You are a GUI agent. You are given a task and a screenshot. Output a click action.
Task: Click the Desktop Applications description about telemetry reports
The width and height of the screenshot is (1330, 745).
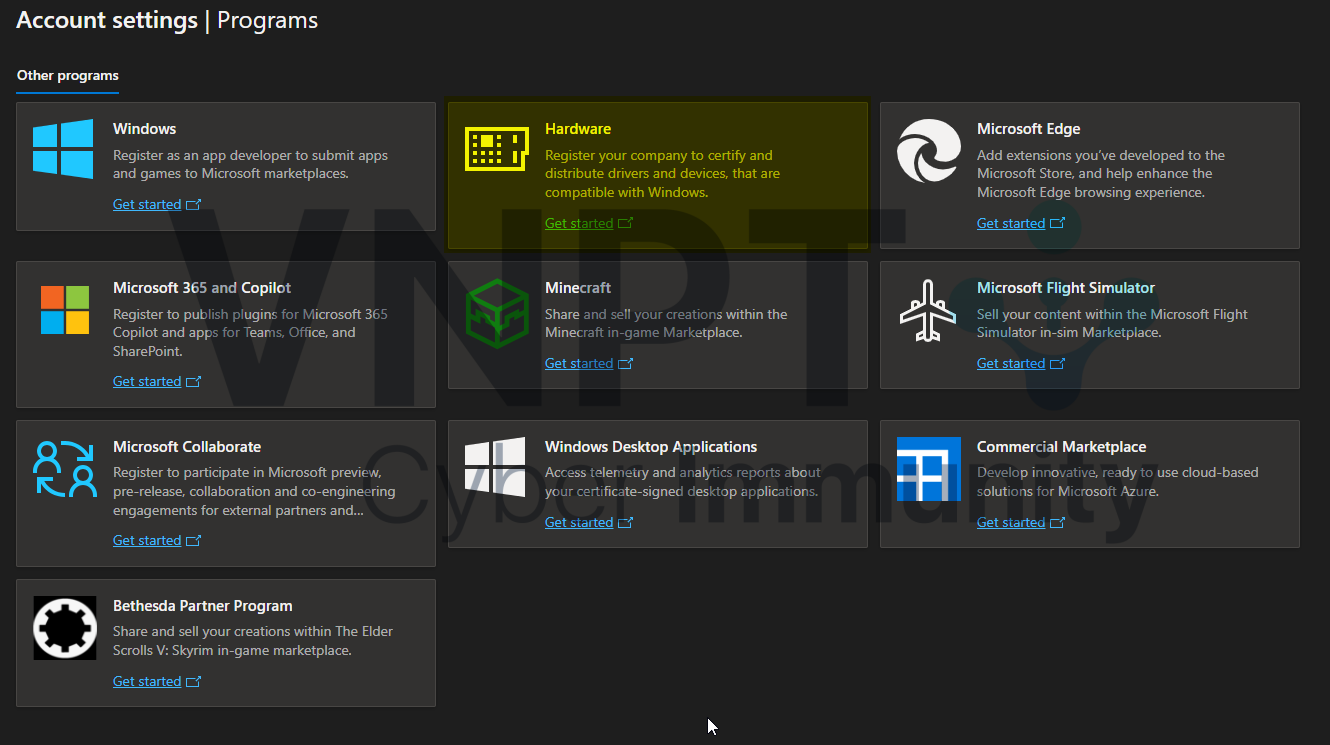click(683, 482)
